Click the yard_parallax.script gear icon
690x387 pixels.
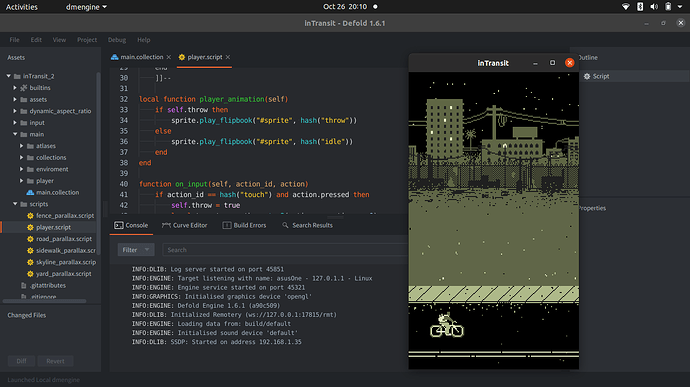[x=30, y=273]
